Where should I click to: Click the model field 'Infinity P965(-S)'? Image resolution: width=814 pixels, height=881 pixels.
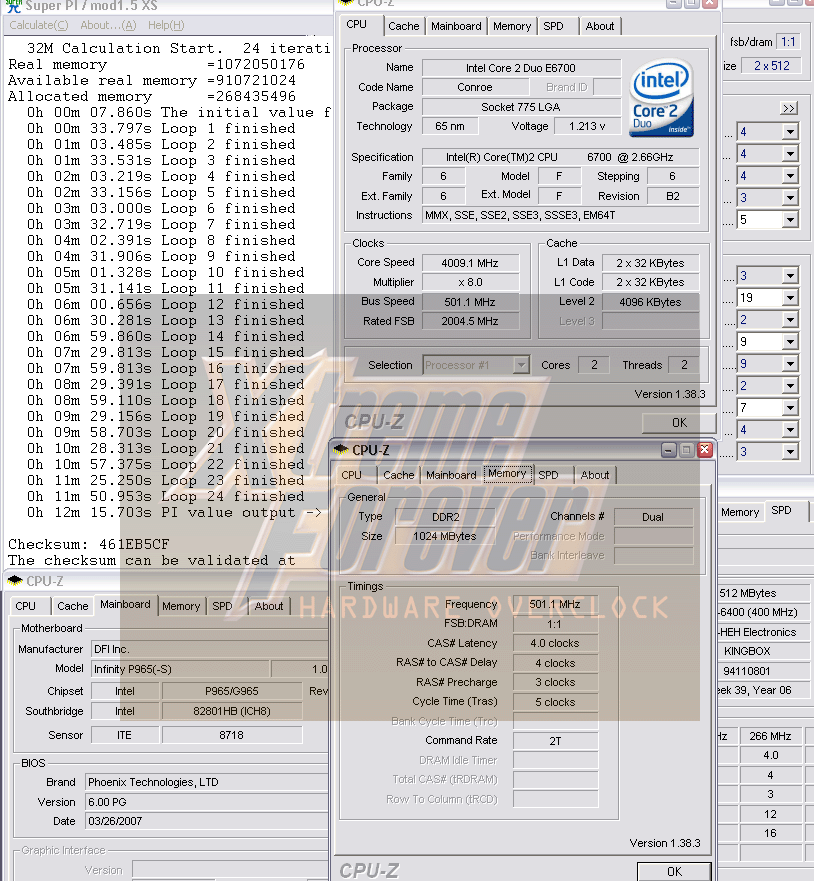click(x=180, y=669)
